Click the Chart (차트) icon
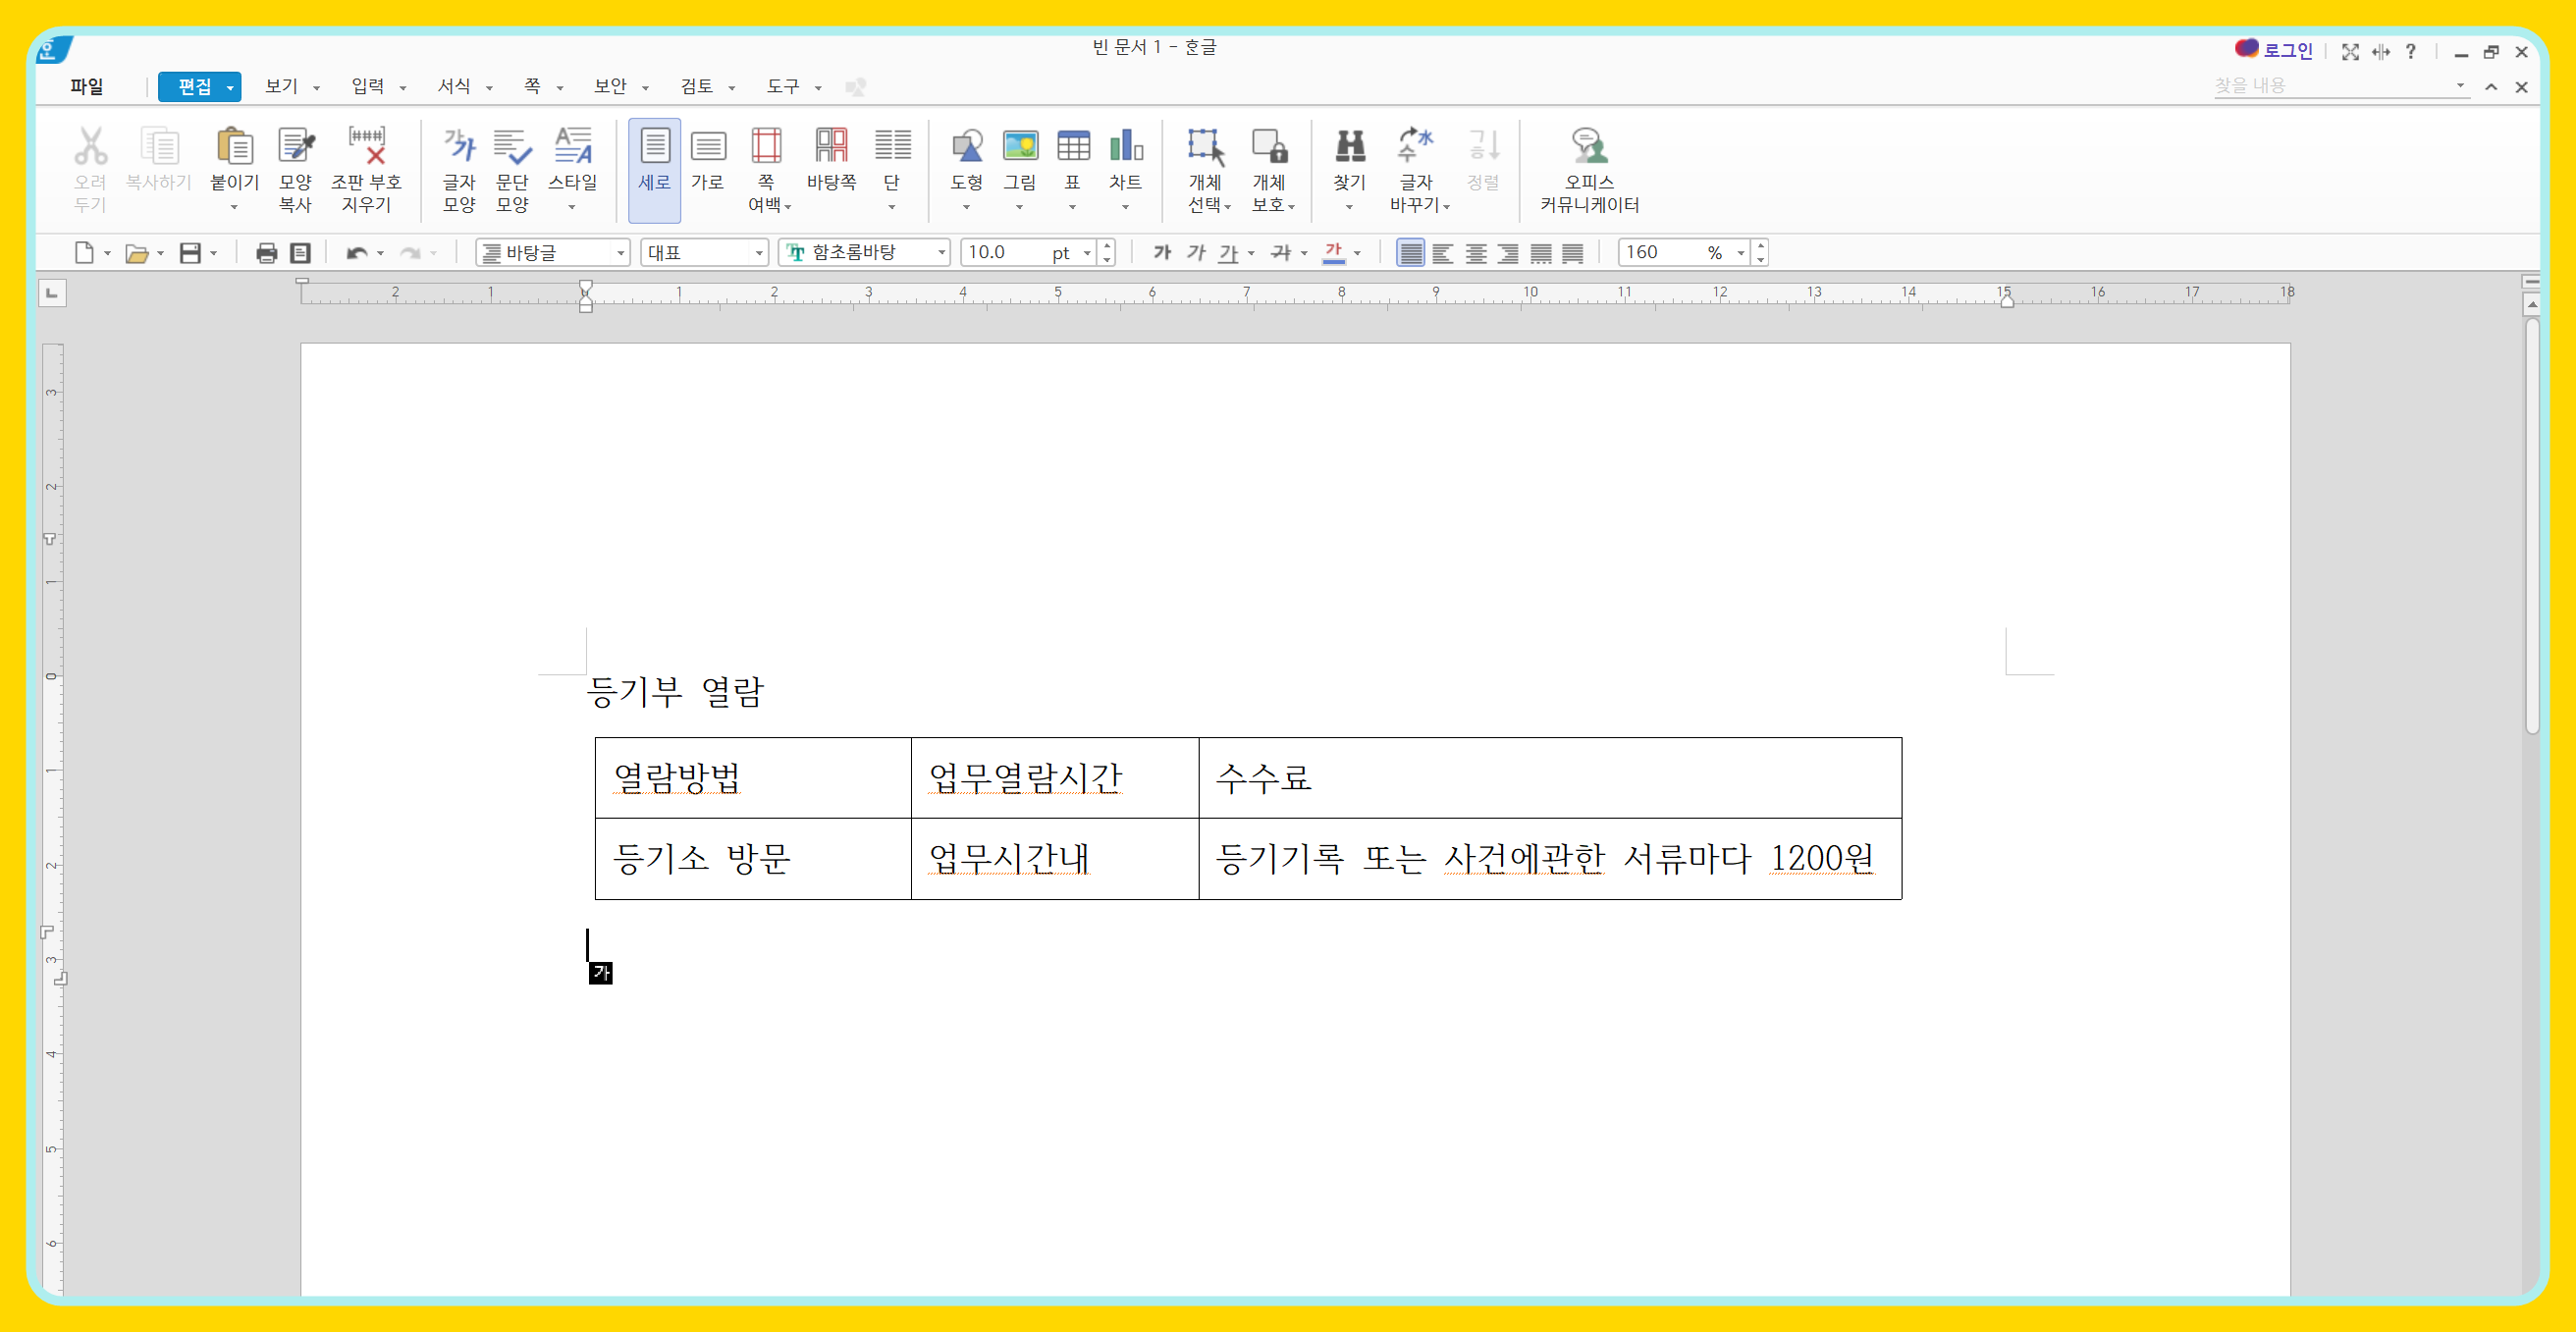The height and width of the screenshot is (1332, 2576). (x=1125, y=148)
